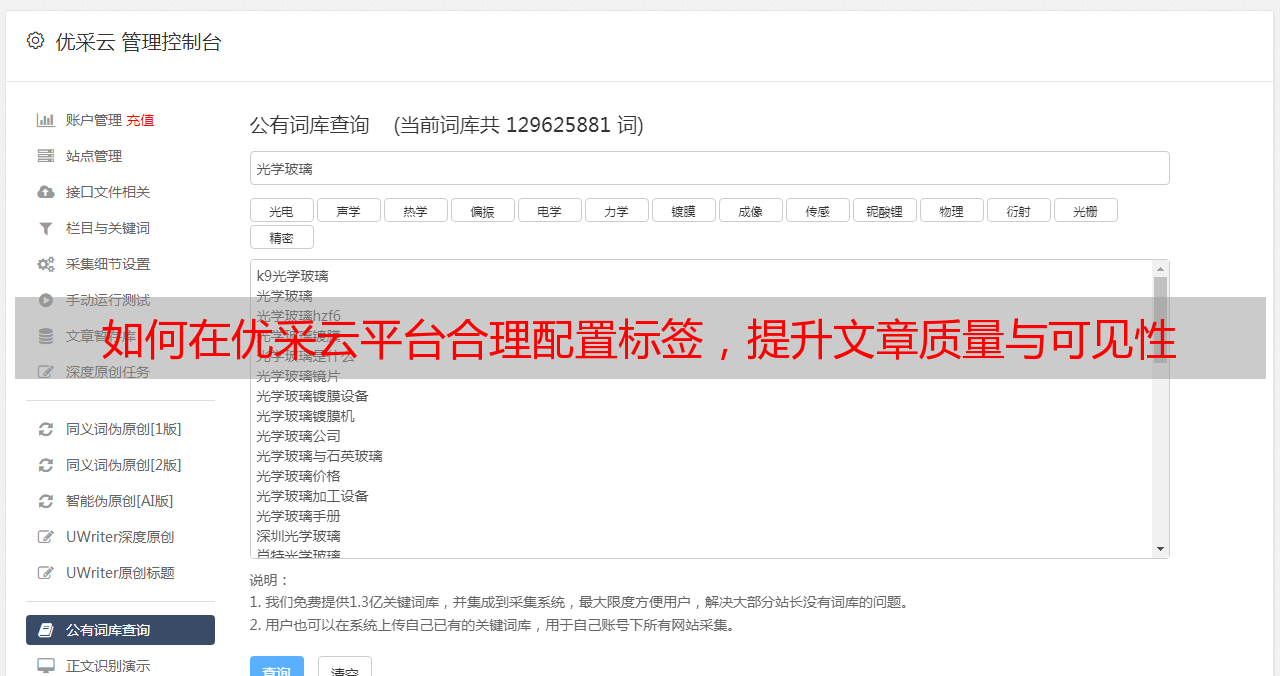Focus the keyword input containing 光学玻璃
The image size is (1280, 676).
pyautogui.click(x=710, y=168)
